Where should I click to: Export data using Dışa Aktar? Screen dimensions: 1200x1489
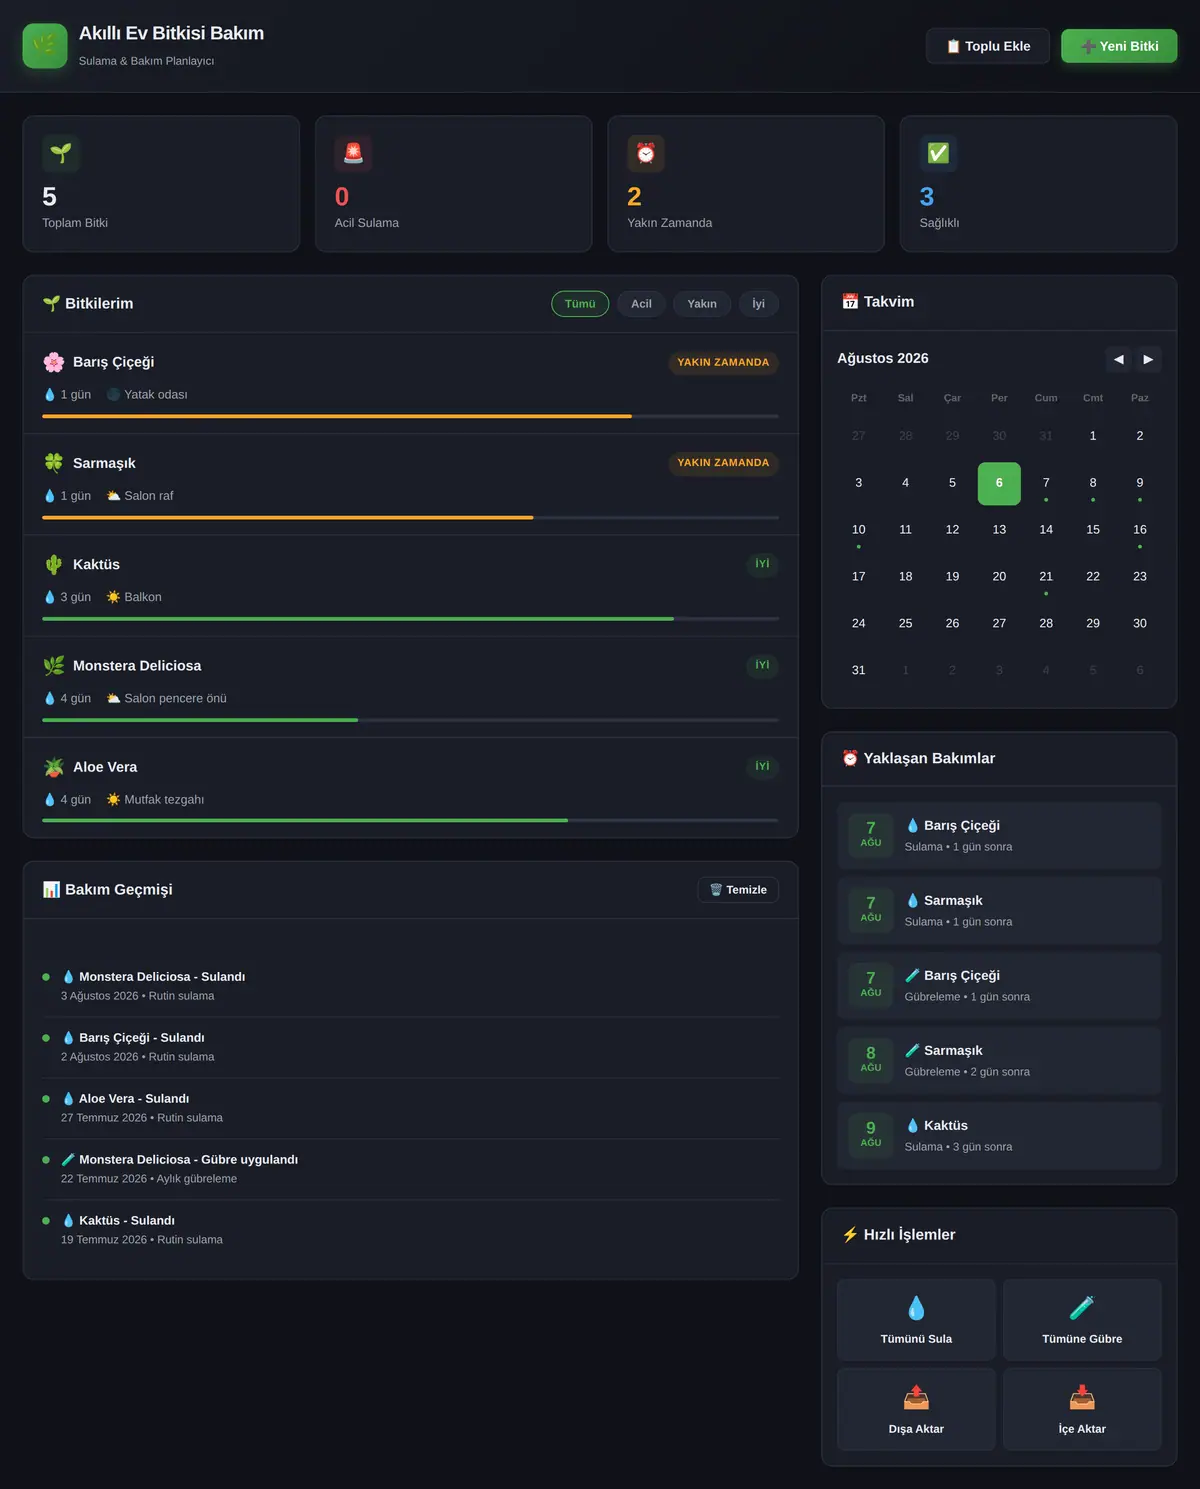pyautogui.click(x=916, y=1409)
